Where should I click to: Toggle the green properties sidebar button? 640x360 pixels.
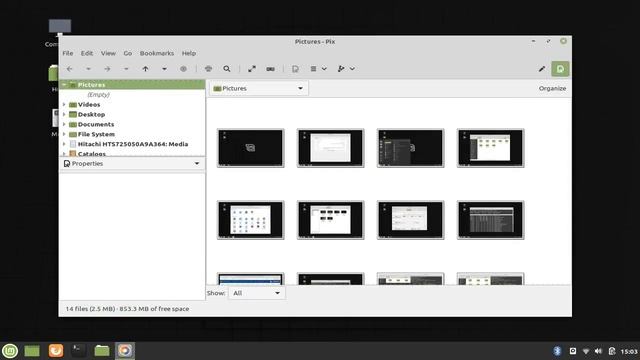point(560,69)
